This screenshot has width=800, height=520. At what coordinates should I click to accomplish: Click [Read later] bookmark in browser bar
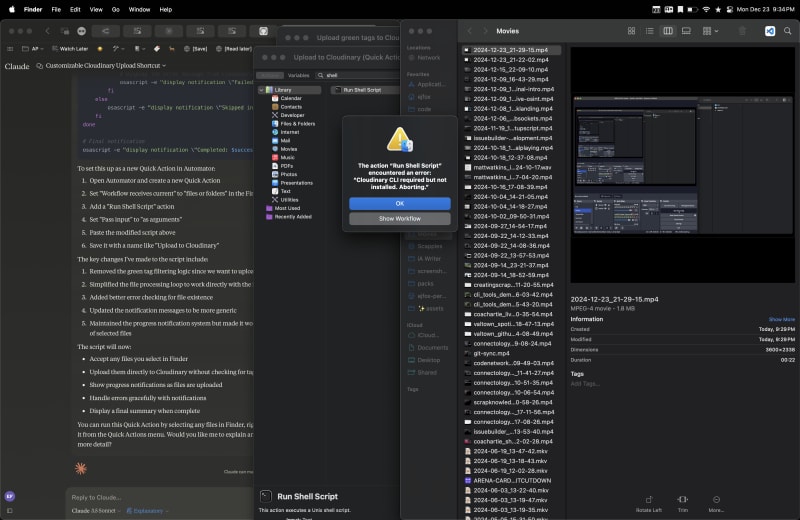pos(234,49)
